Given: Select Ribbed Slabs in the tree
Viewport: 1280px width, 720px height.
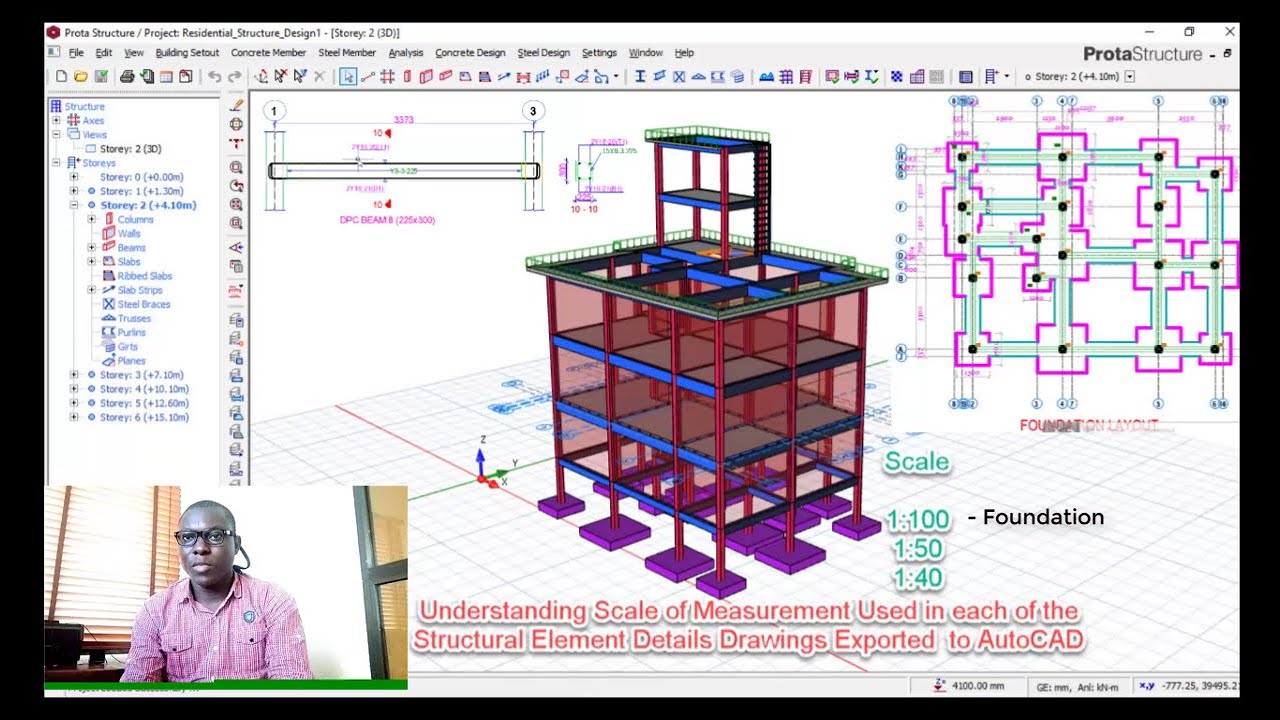Looking at the screenshot, I should click(x=145, y=276).
